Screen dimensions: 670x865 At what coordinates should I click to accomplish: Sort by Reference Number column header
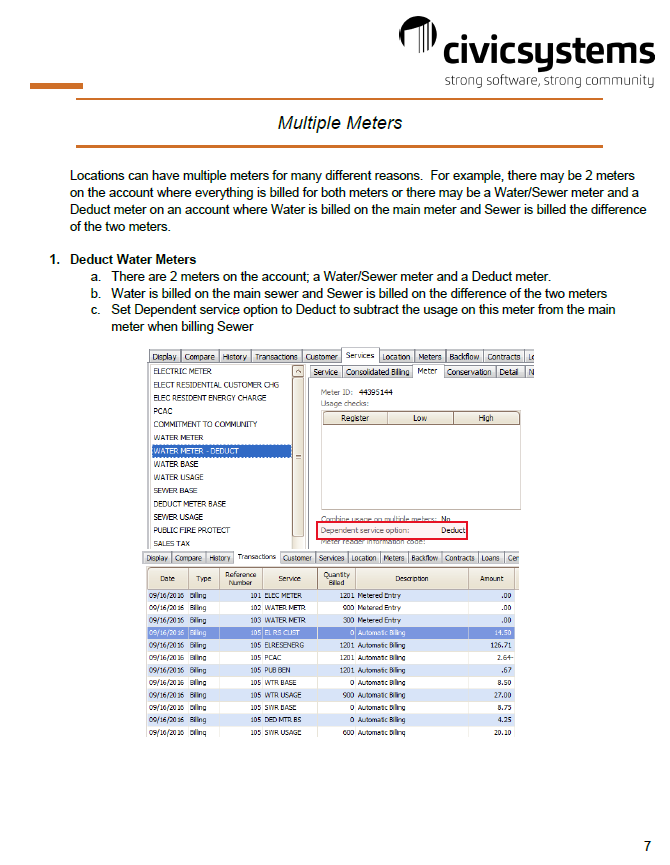click(240, 578)
